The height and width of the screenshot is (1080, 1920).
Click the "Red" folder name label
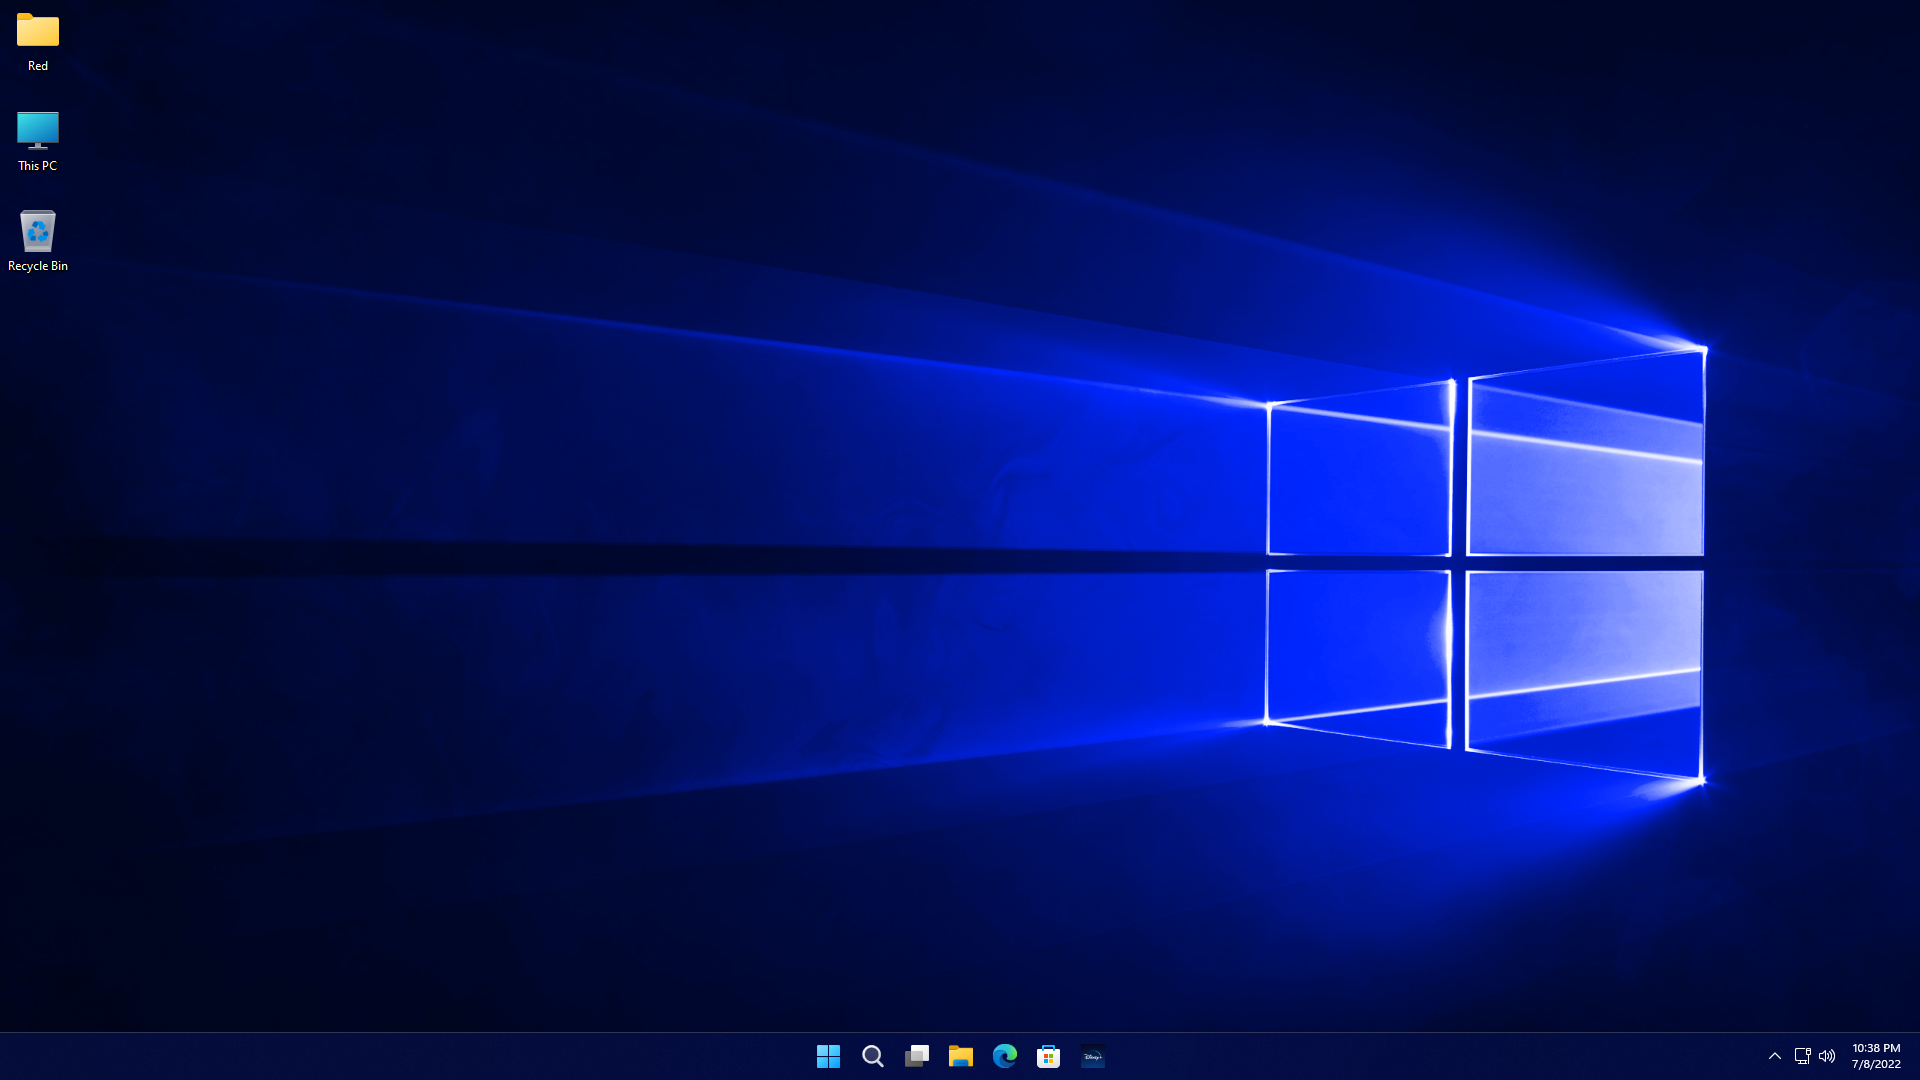pos(38,66)
